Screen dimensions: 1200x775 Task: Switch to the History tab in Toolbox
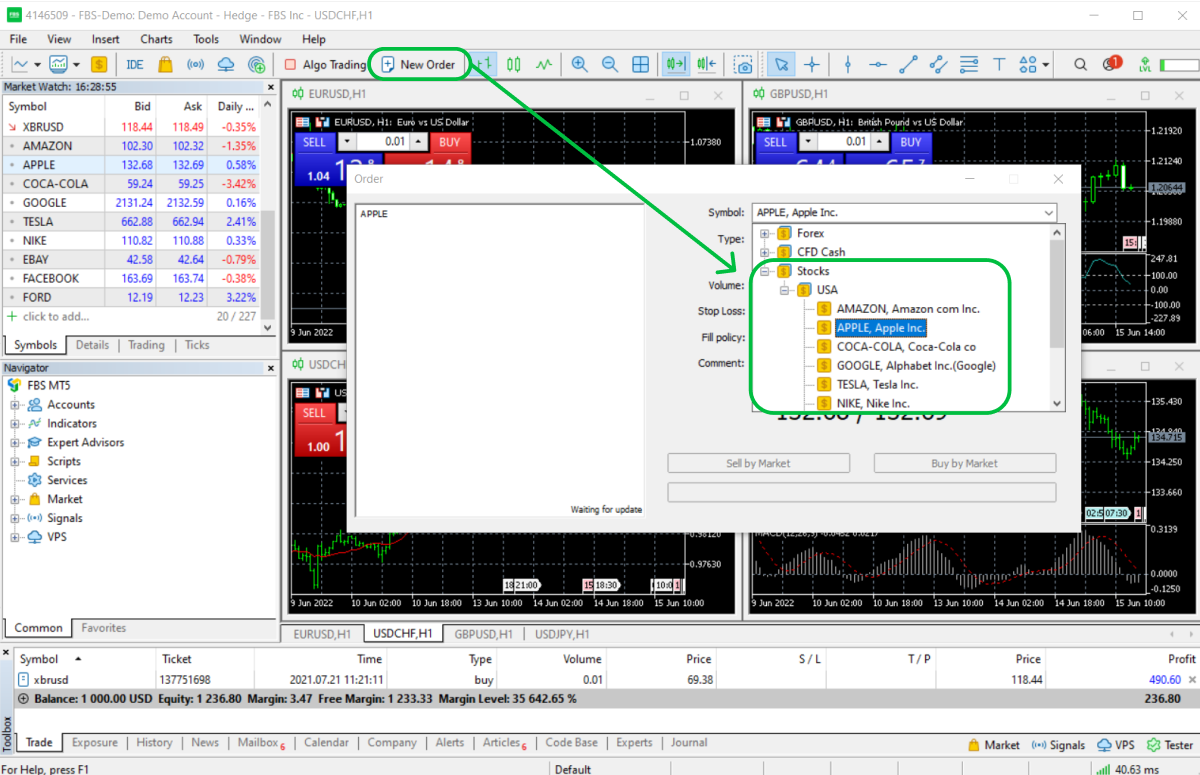[x=154, y=743]
